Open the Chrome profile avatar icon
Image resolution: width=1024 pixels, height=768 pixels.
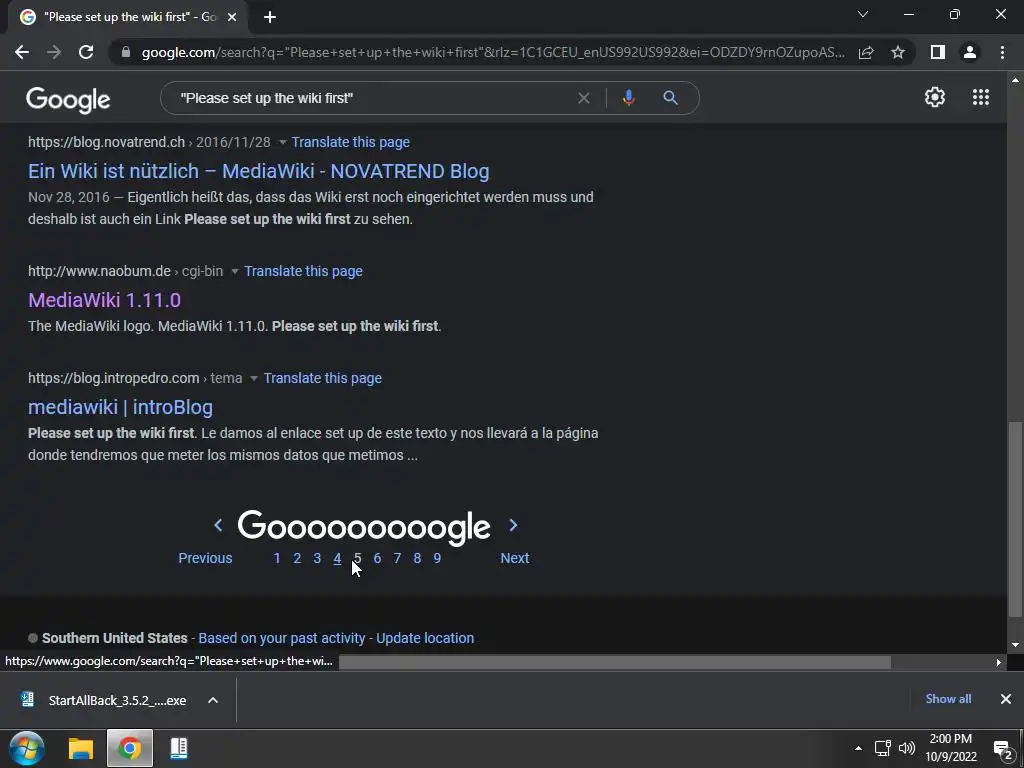coord(970,52)
